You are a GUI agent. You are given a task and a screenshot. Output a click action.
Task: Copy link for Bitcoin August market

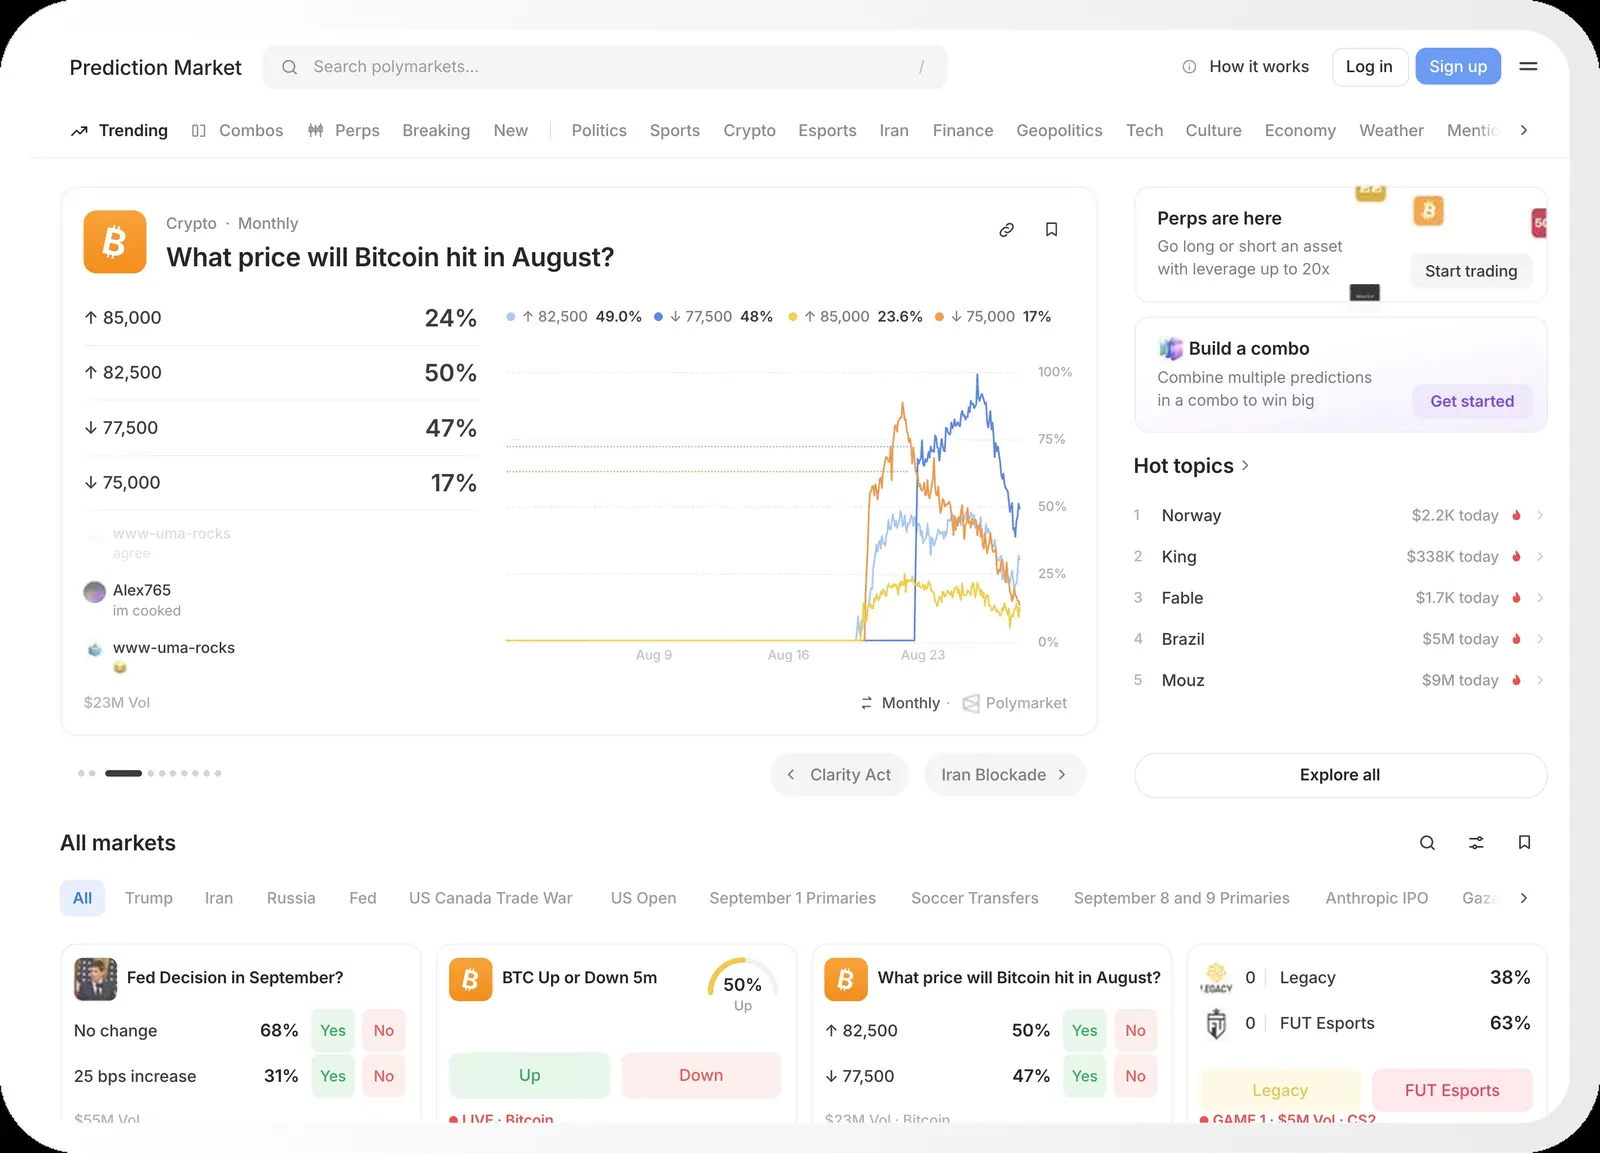pyautogui.click(x=1006, y=230)
